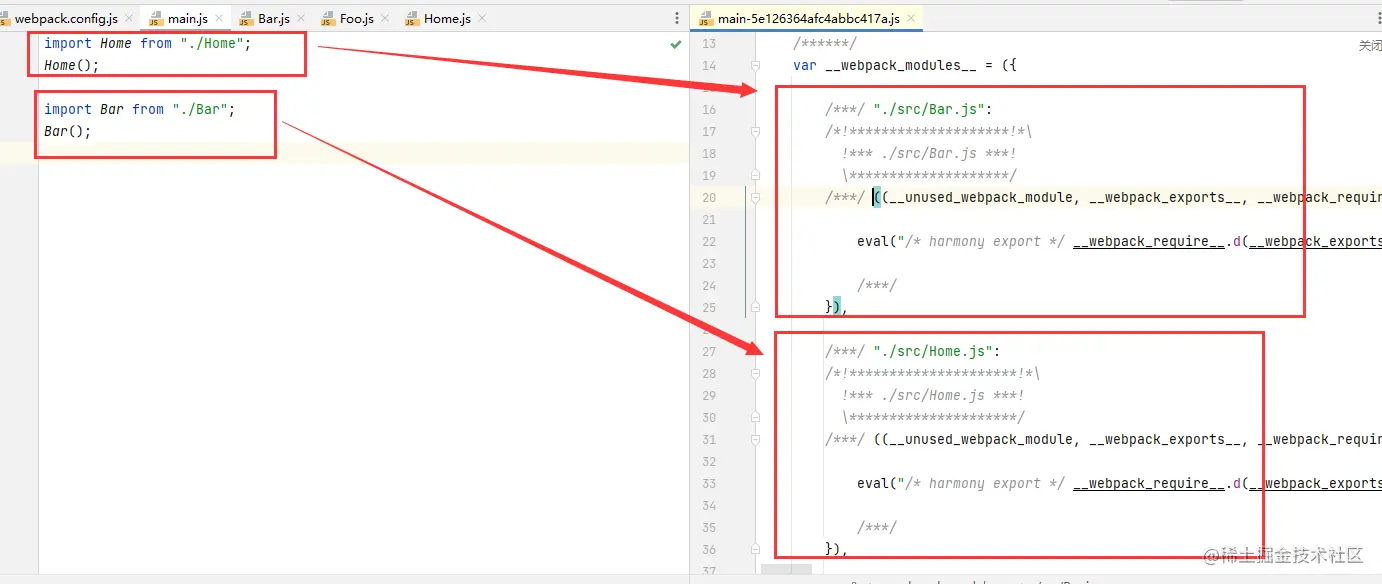1382x584 pixels.
Task: Close the Foo.js tab
Action: pos(383,18)
